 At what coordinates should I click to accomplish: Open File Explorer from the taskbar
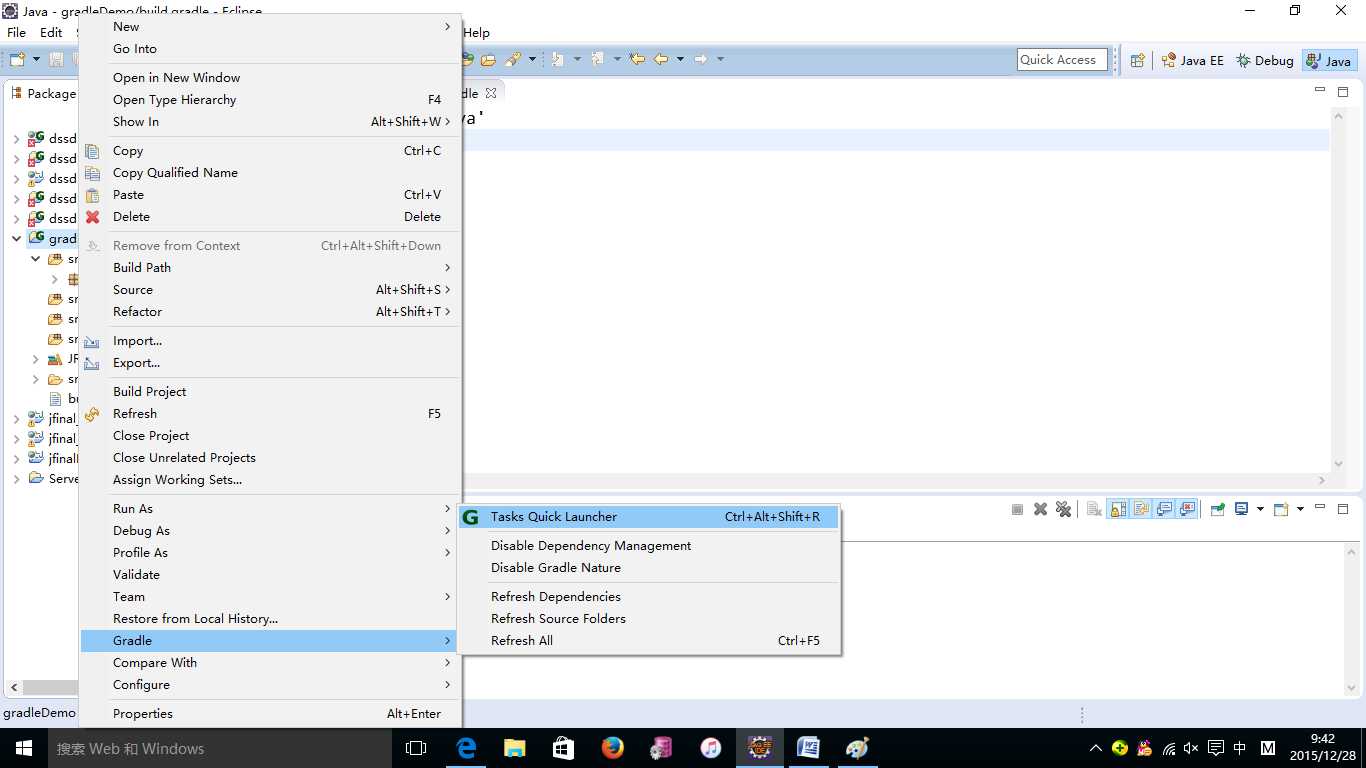tap(514, 747)
